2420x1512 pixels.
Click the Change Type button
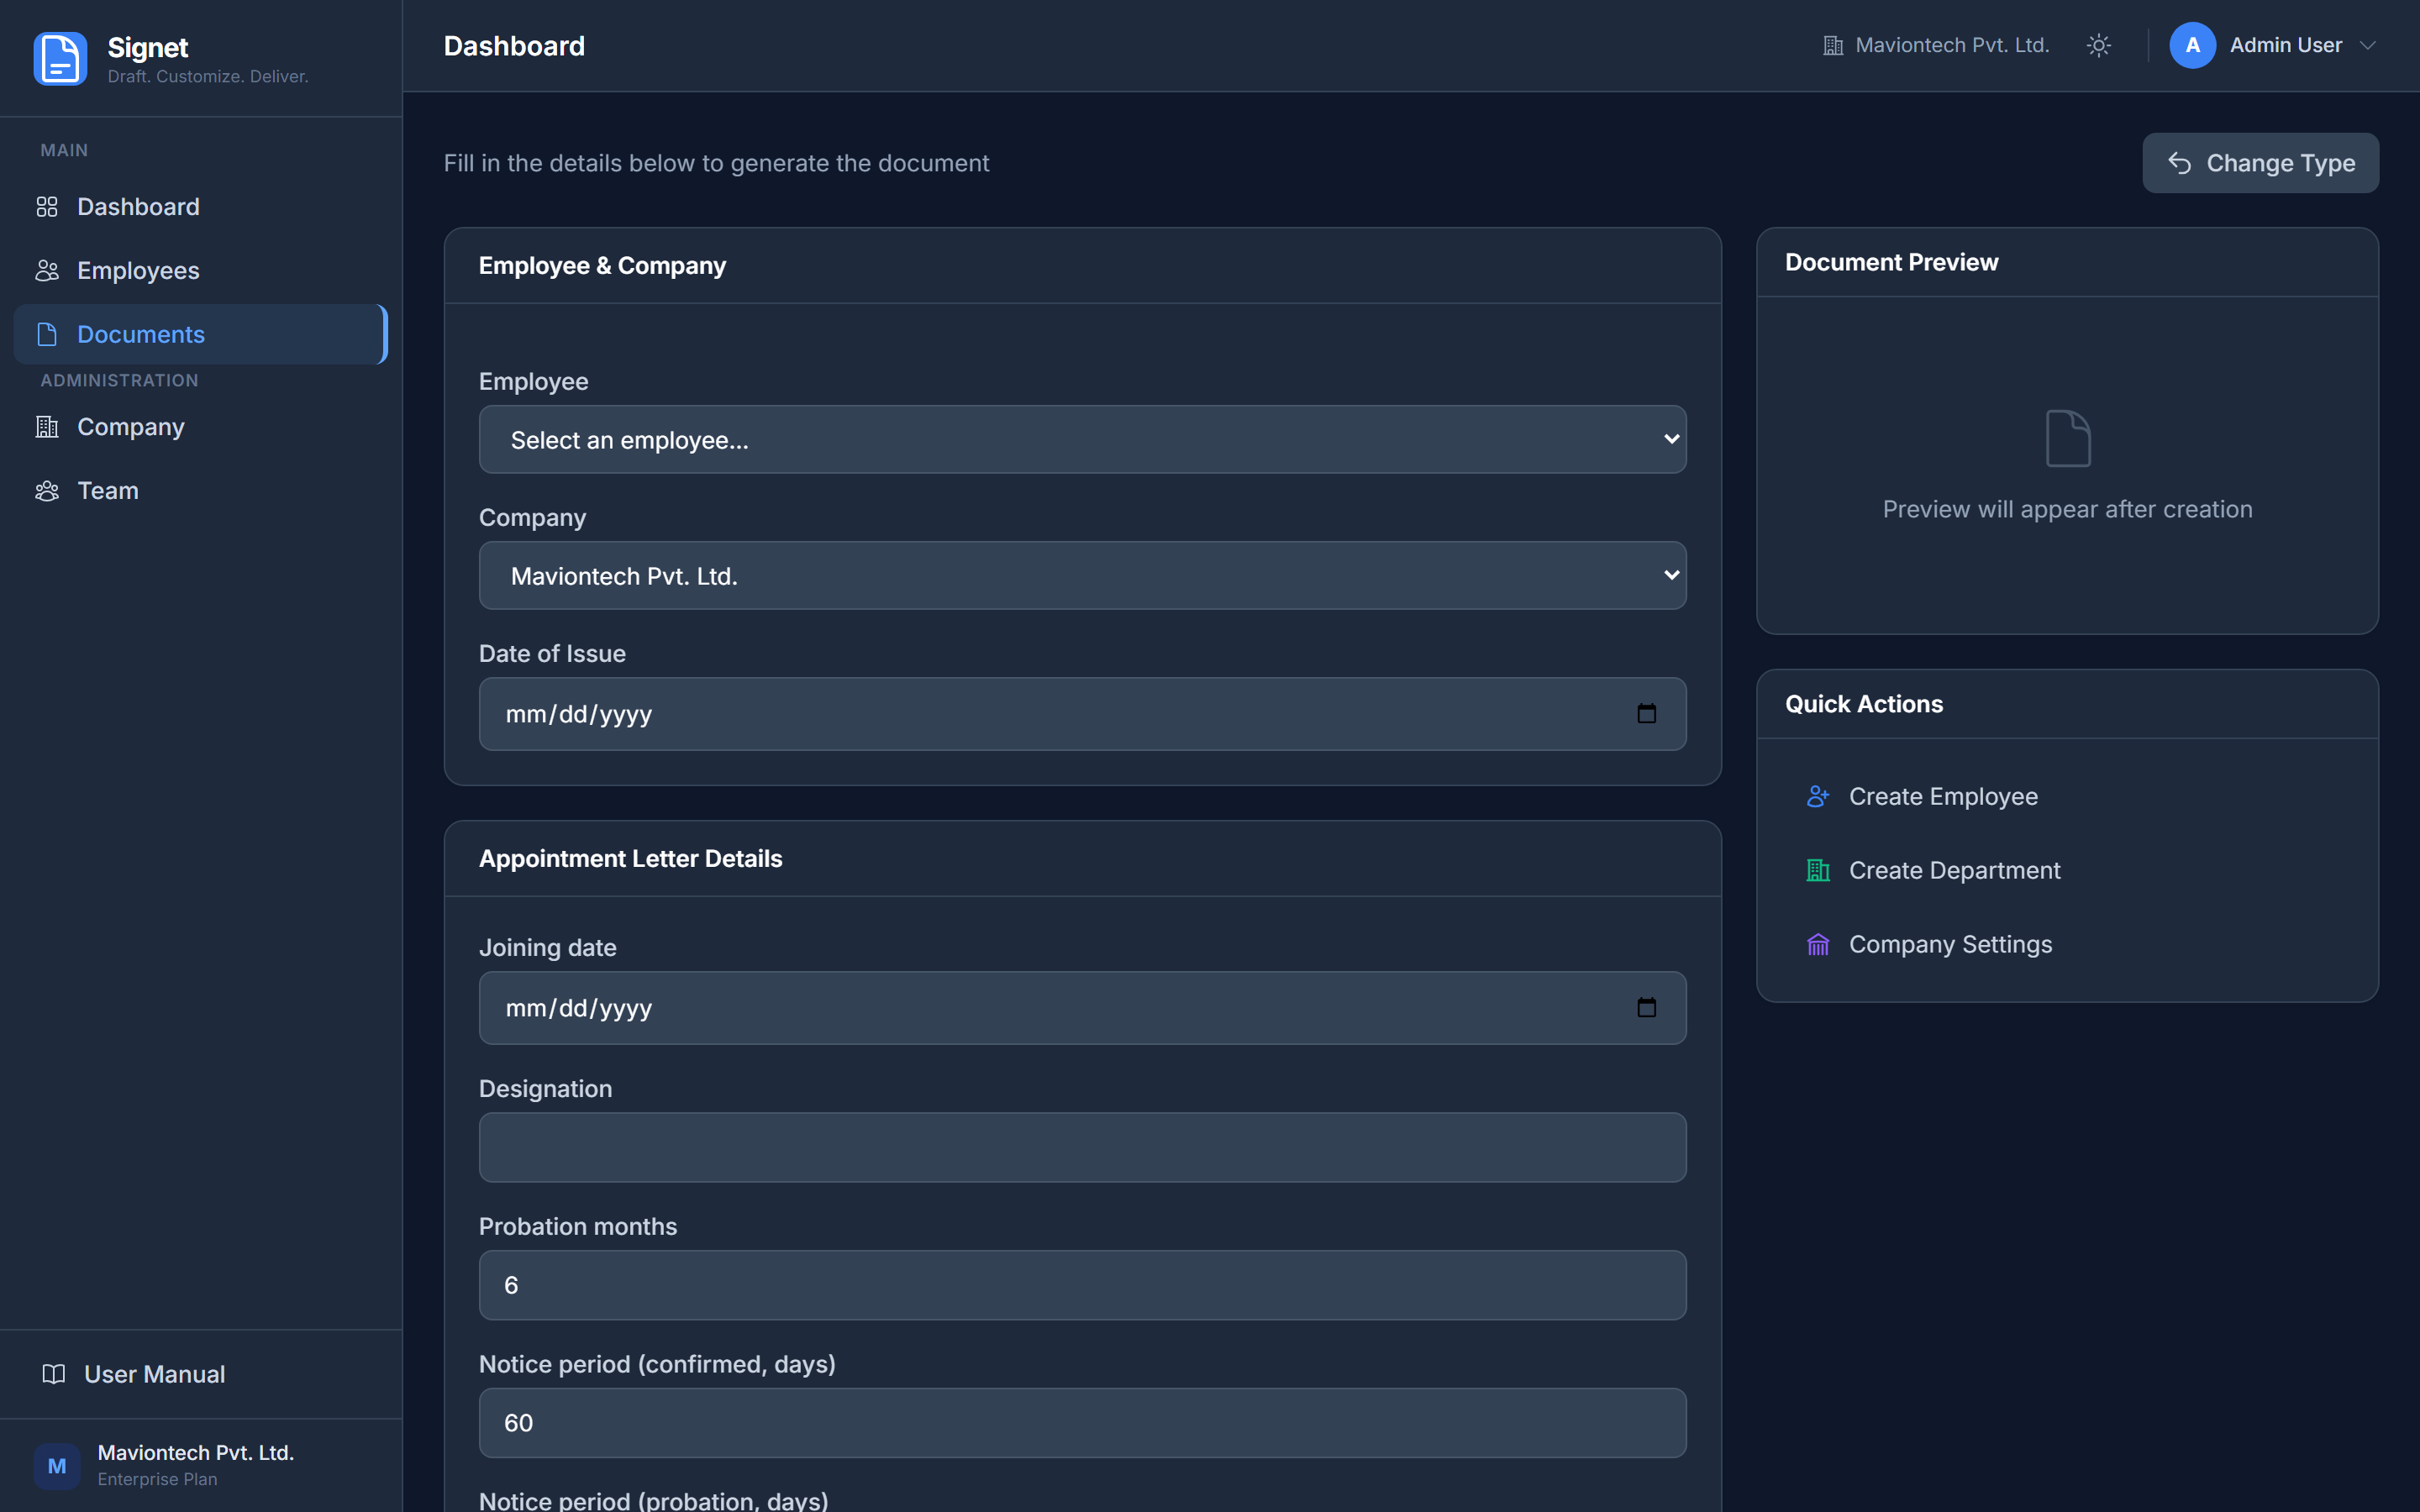(x=2260, y=163)
